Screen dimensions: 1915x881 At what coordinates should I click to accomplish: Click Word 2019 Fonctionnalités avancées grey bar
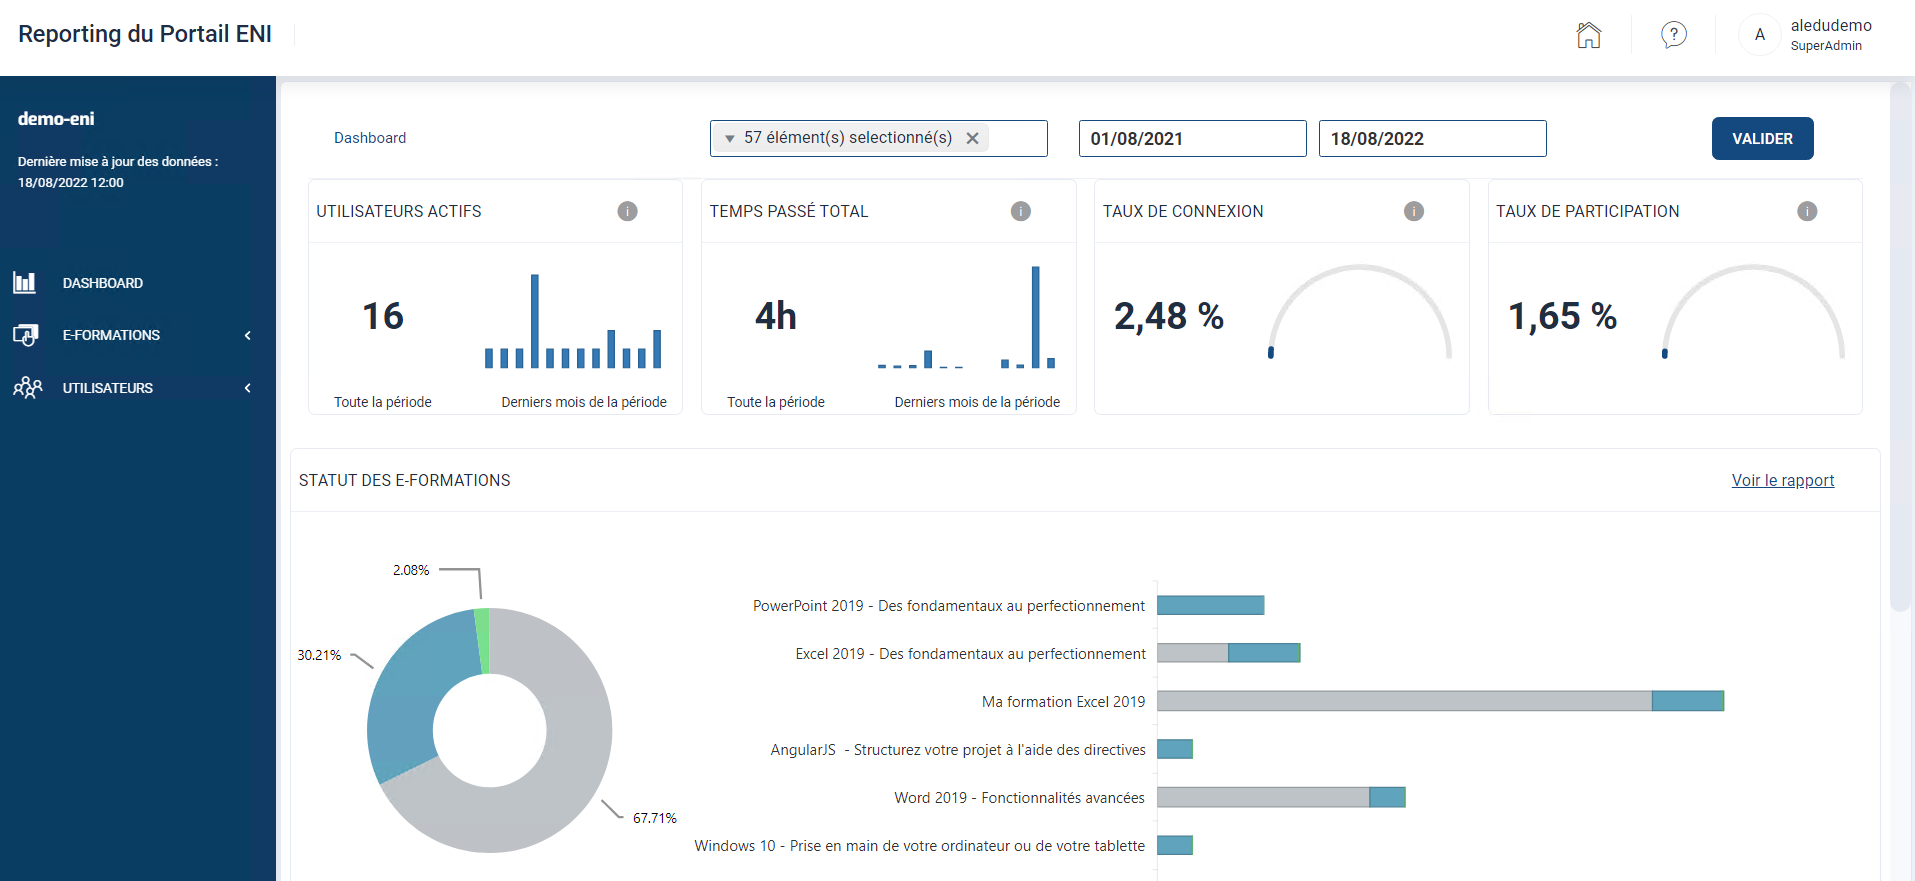(1263, 797)
